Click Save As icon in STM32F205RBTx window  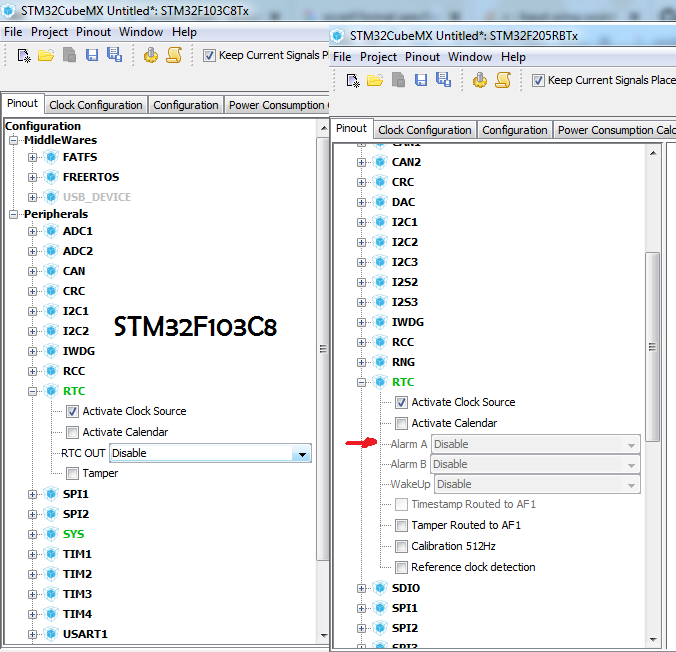444,80
